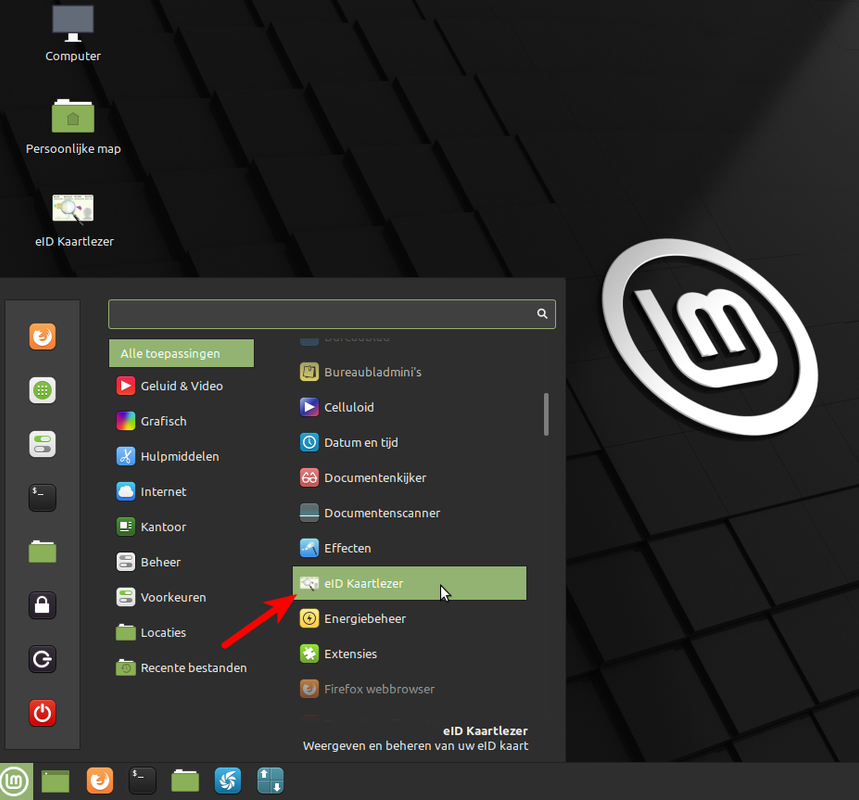This screenshot has width=859, height=800.
Task: Launch Documentenscanner
Action: [410, 513]
